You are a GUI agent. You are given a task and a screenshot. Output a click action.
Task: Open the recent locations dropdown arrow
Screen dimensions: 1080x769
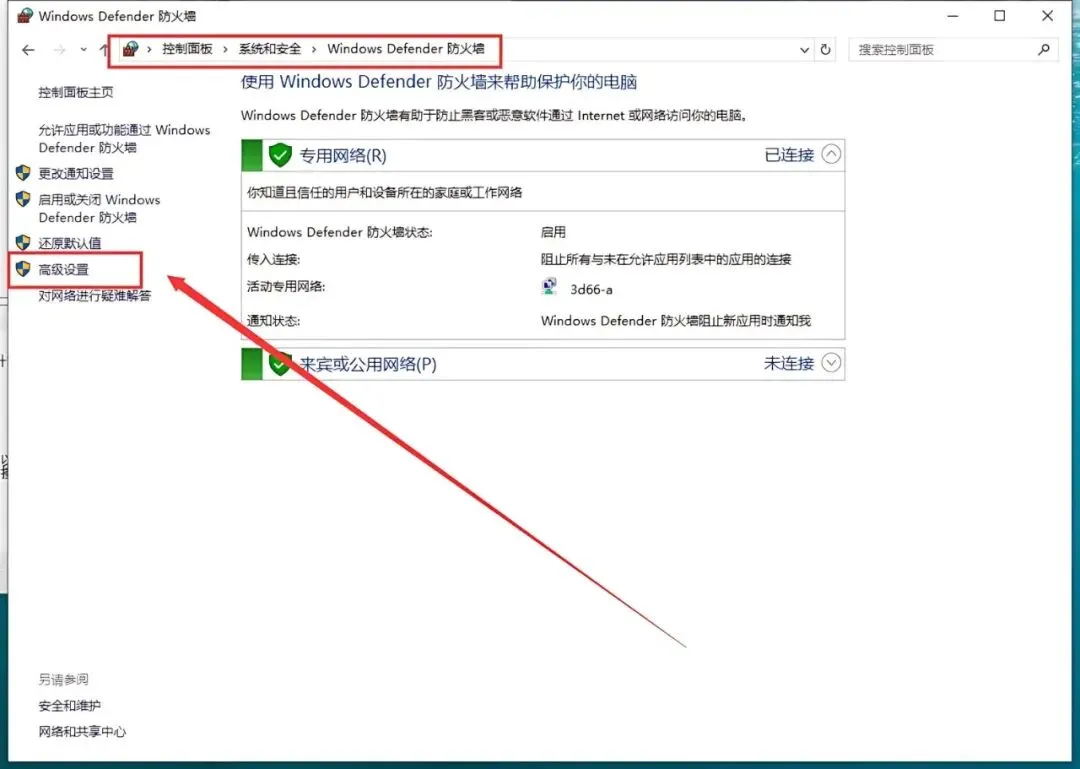(83, 50)
